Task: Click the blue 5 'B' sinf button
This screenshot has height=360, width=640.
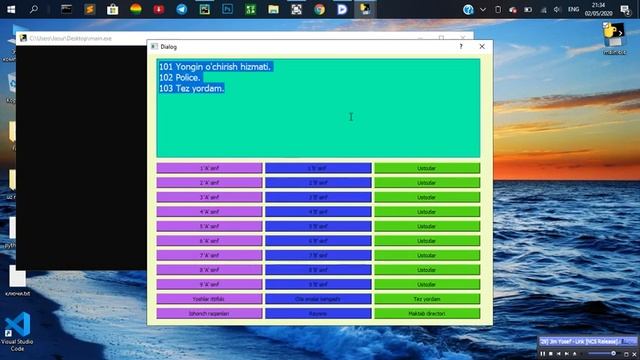Action: tap(318, 226)
